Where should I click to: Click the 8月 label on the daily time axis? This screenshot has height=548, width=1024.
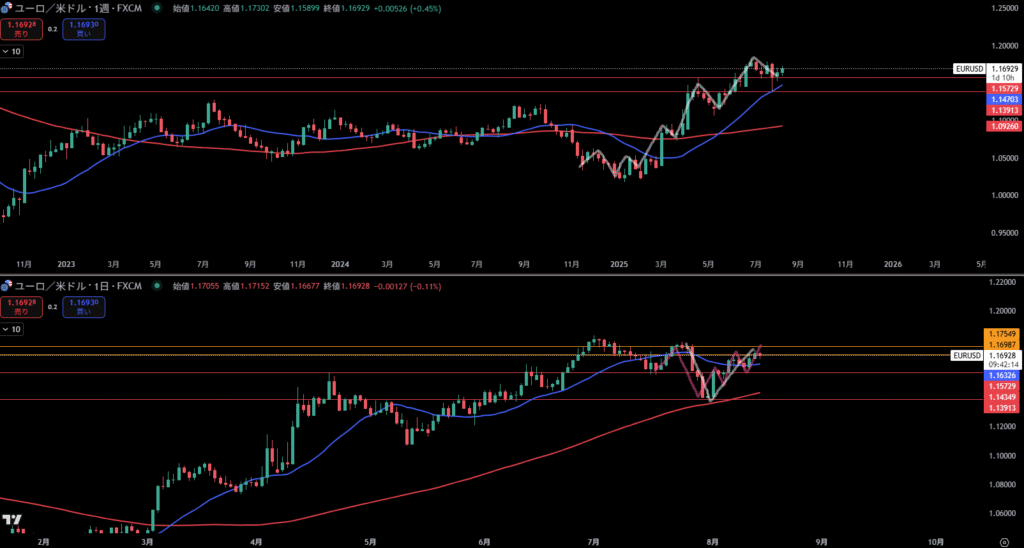713,541
